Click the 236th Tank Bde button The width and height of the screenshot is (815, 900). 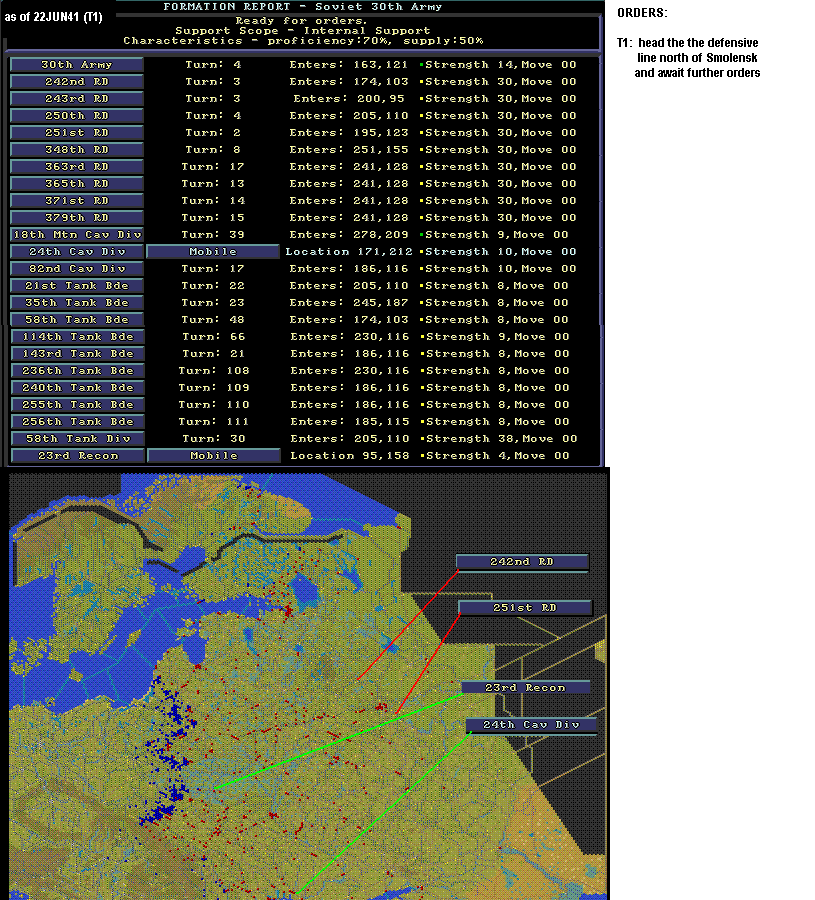77,371
